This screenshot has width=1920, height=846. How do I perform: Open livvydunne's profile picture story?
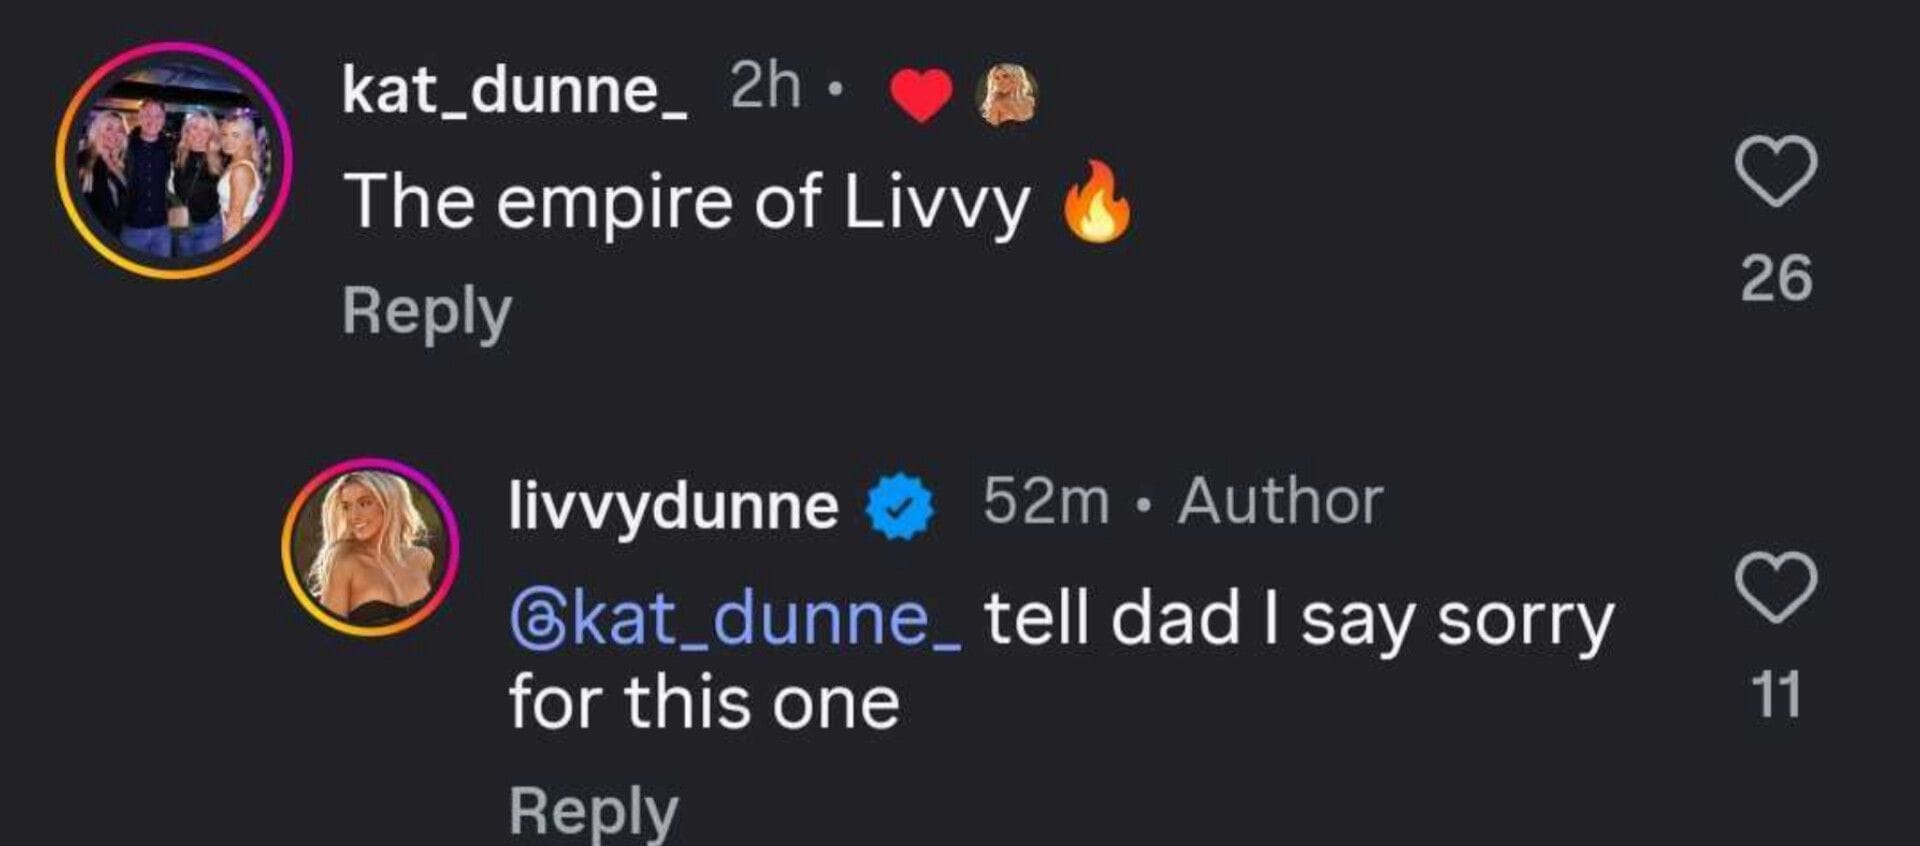370,547
